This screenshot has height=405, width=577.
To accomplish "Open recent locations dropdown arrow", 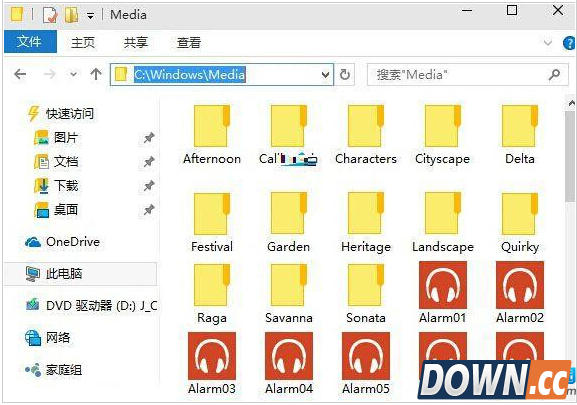I will (x=73, y=74).
